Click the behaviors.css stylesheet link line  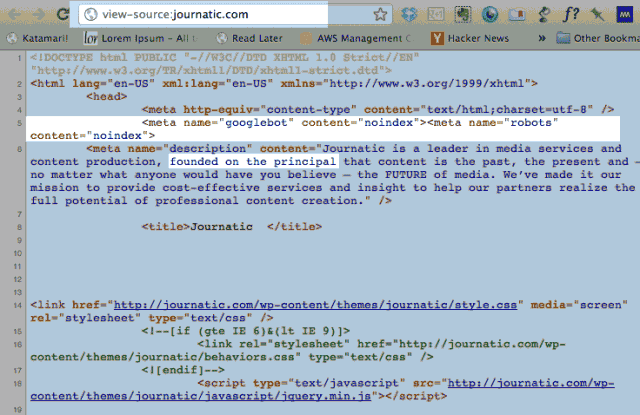tap(298, 351)
